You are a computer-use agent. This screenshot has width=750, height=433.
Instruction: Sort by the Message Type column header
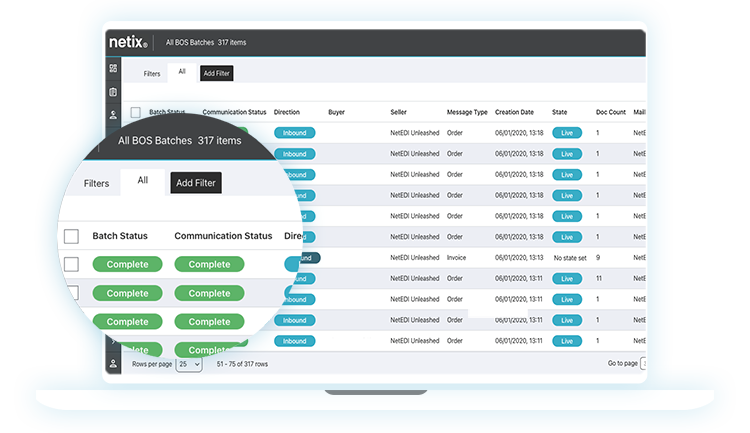coord(467,112)
